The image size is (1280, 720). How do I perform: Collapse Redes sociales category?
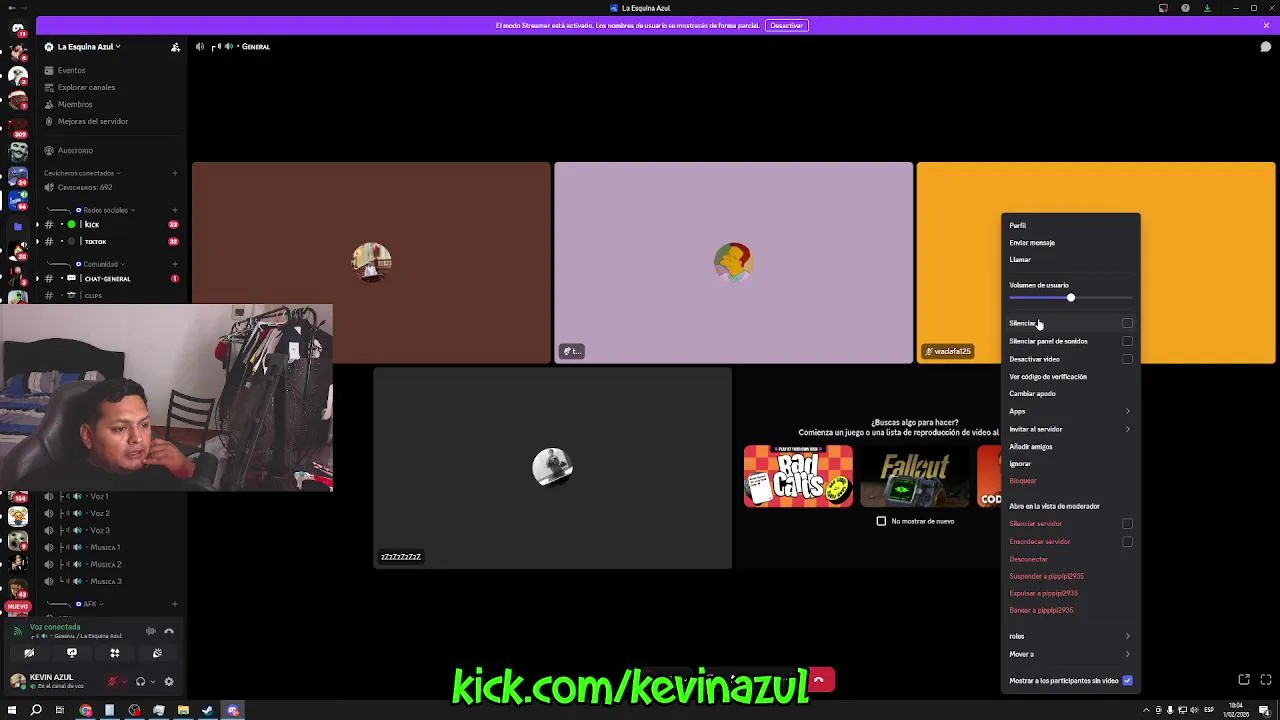pos(105,210)
